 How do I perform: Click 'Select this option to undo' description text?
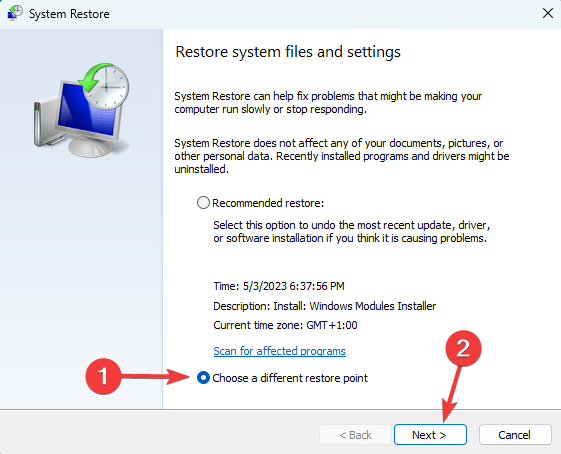click(351, 231)
